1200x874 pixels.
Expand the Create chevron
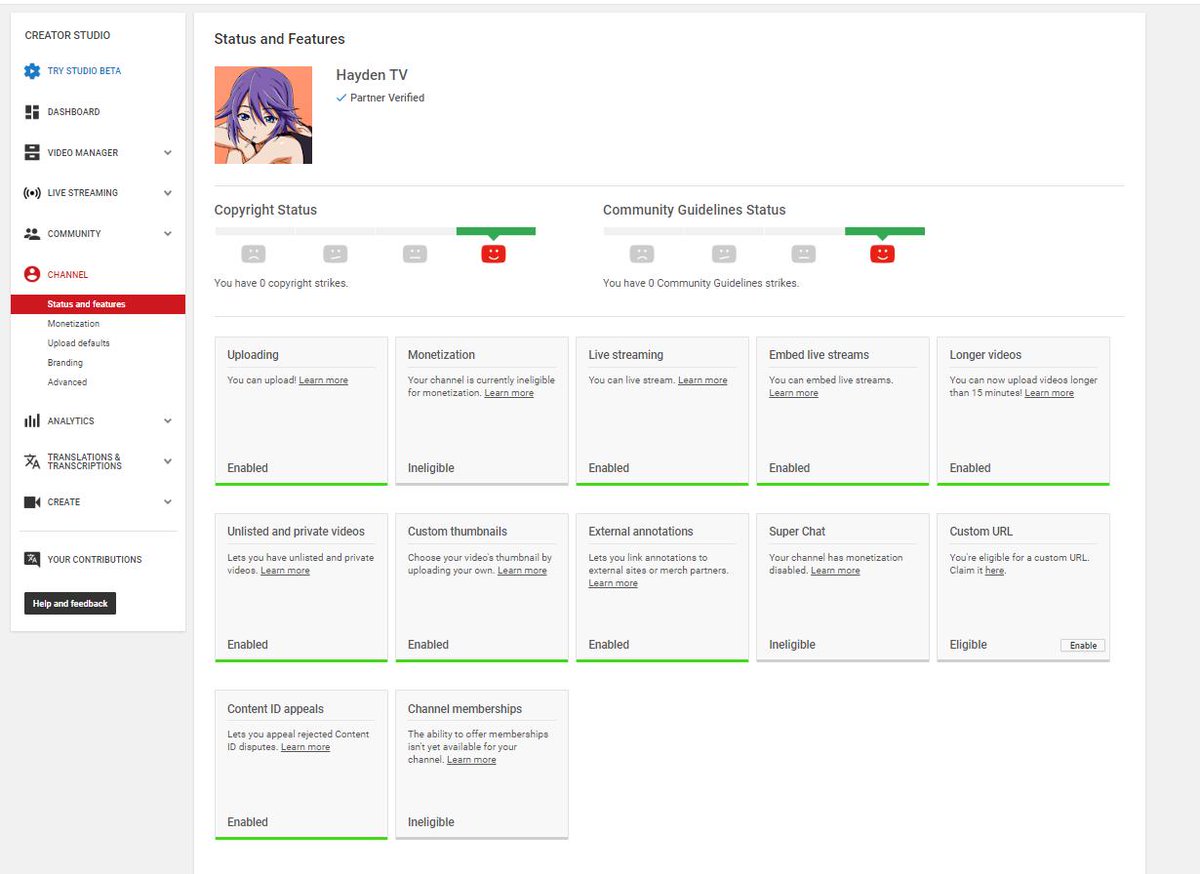(168, 502)
